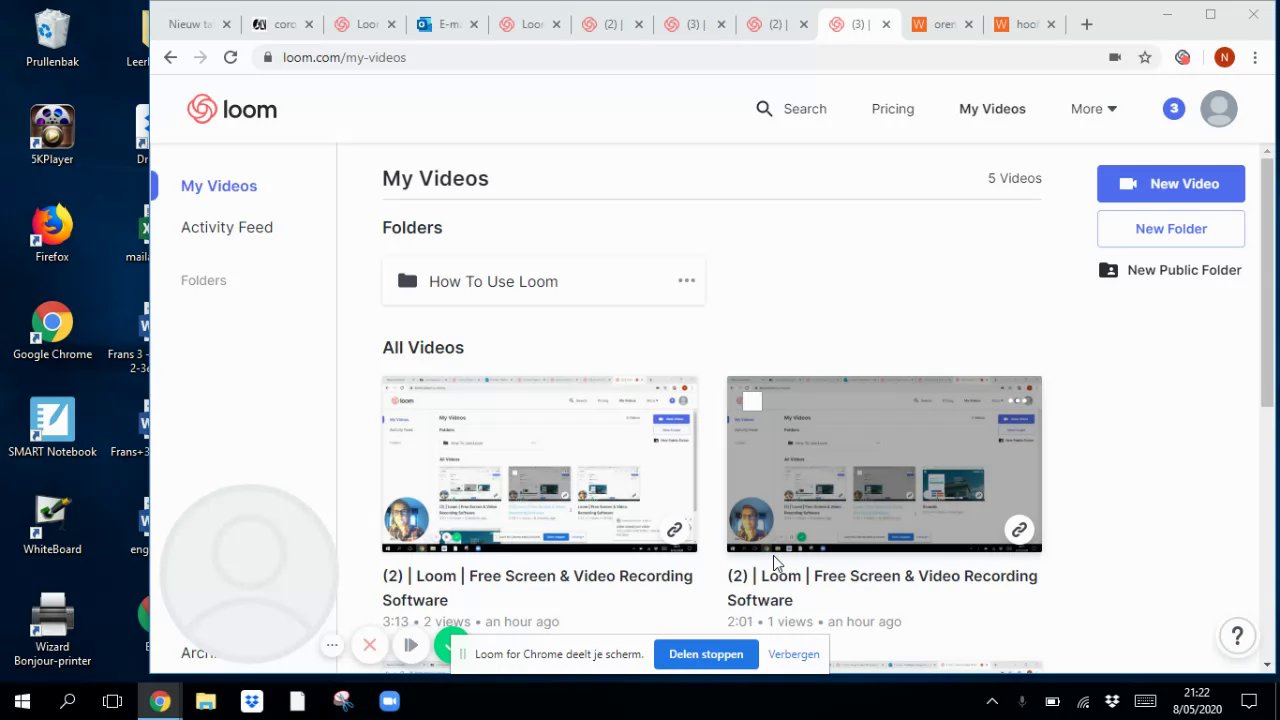Open the 3:13 video thumbnail

click(x=540, y=464)
